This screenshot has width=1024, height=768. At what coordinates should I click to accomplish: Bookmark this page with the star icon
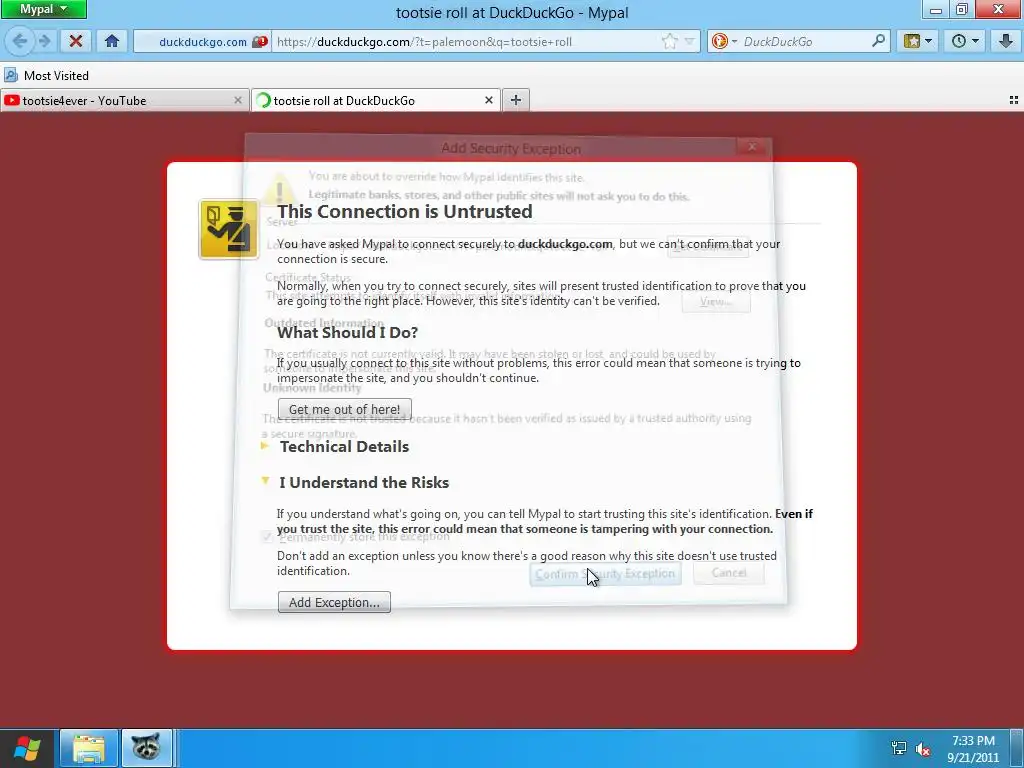pyautogui.click(x=669, y=42)
